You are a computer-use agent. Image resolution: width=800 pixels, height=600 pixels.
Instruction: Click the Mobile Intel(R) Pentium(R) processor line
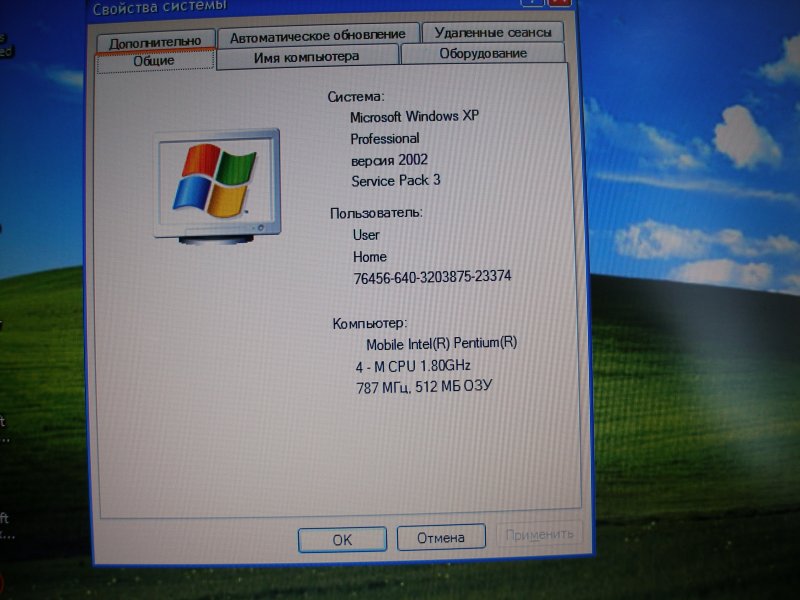click(x=441, y=343)
